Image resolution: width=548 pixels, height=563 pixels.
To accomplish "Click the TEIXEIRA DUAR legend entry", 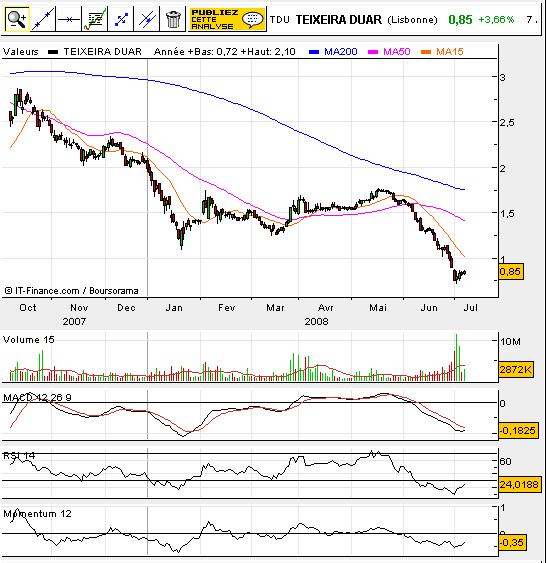I will (x=102, y=52).
